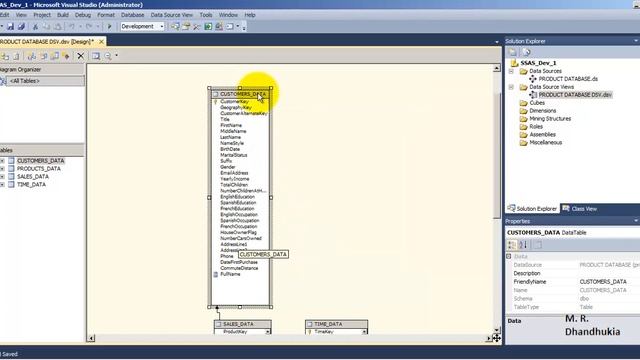Collapse the Data category in Properties grid

(x=509, y=256)
